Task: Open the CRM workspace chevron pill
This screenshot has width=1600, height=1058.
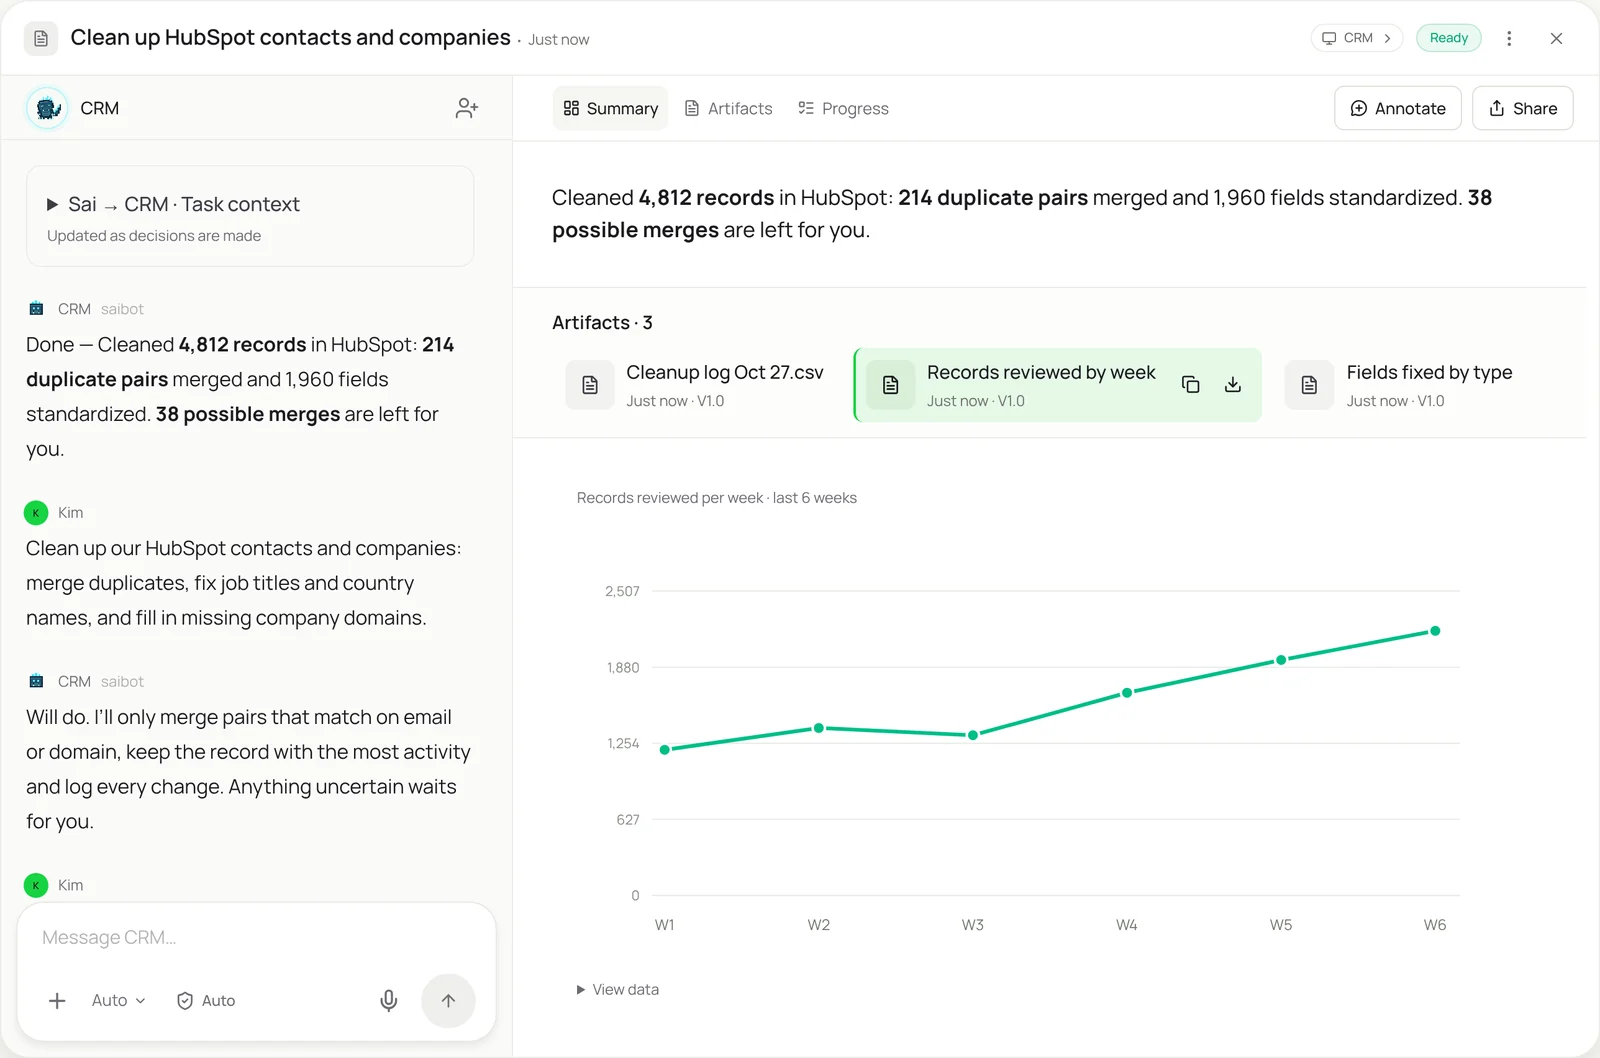Action: (1357, 38)
